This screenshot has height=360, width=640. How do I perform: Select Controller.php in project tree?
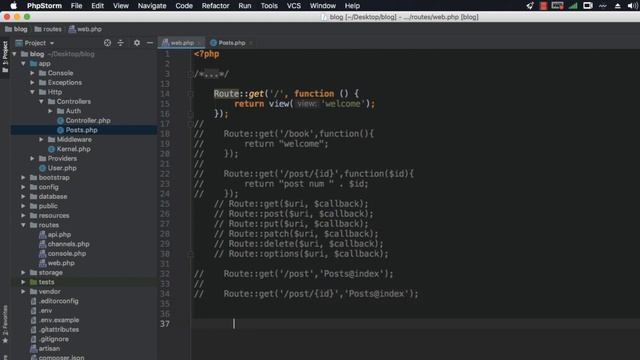coord(84,120)
